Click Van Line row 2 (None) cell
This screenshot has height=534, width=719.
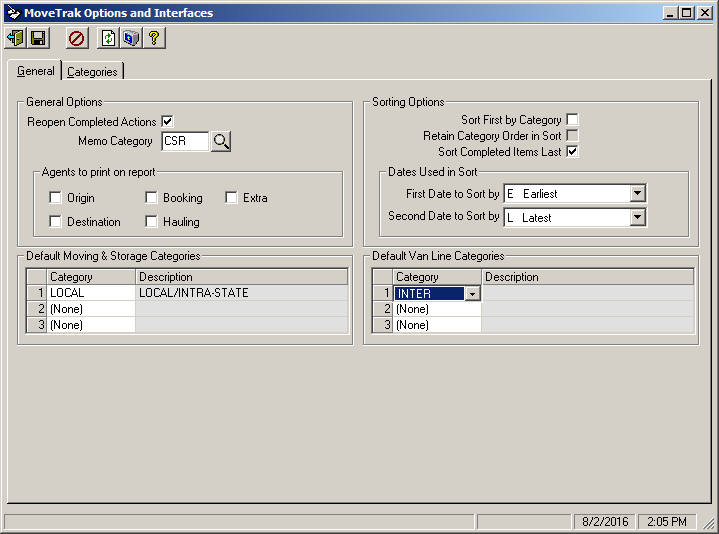coord(437,309)
